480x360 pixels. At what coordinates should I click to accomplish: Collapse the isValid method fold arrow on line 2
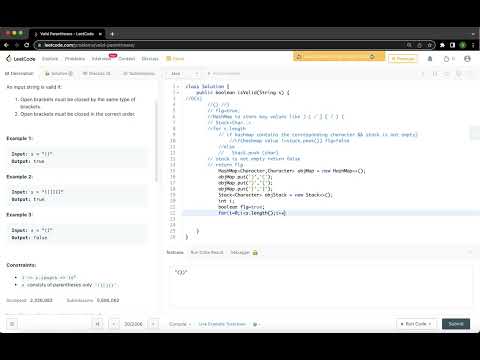pyautogui.click(x=179, y=93)
